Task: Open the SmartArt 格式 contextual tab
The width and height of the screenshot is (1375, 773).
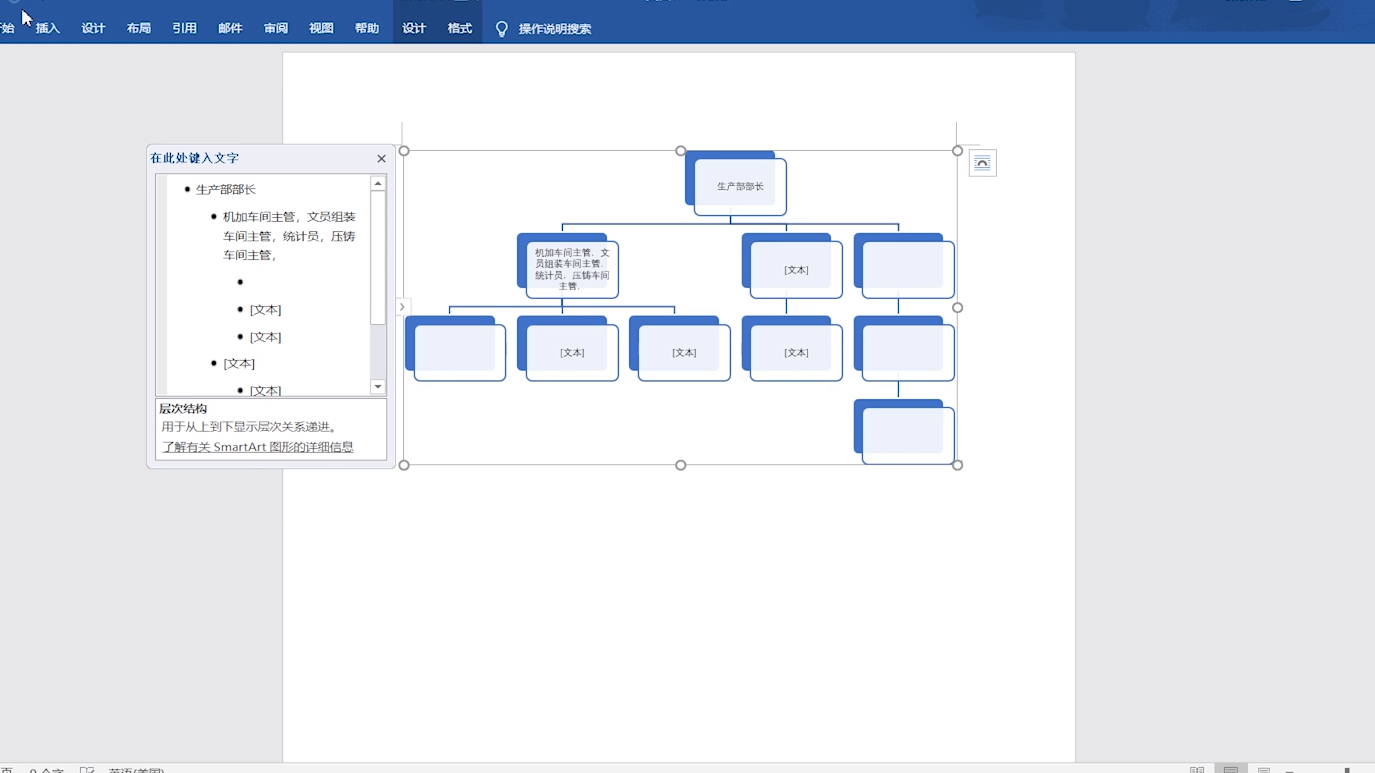Action: click(x=460, y=29)
